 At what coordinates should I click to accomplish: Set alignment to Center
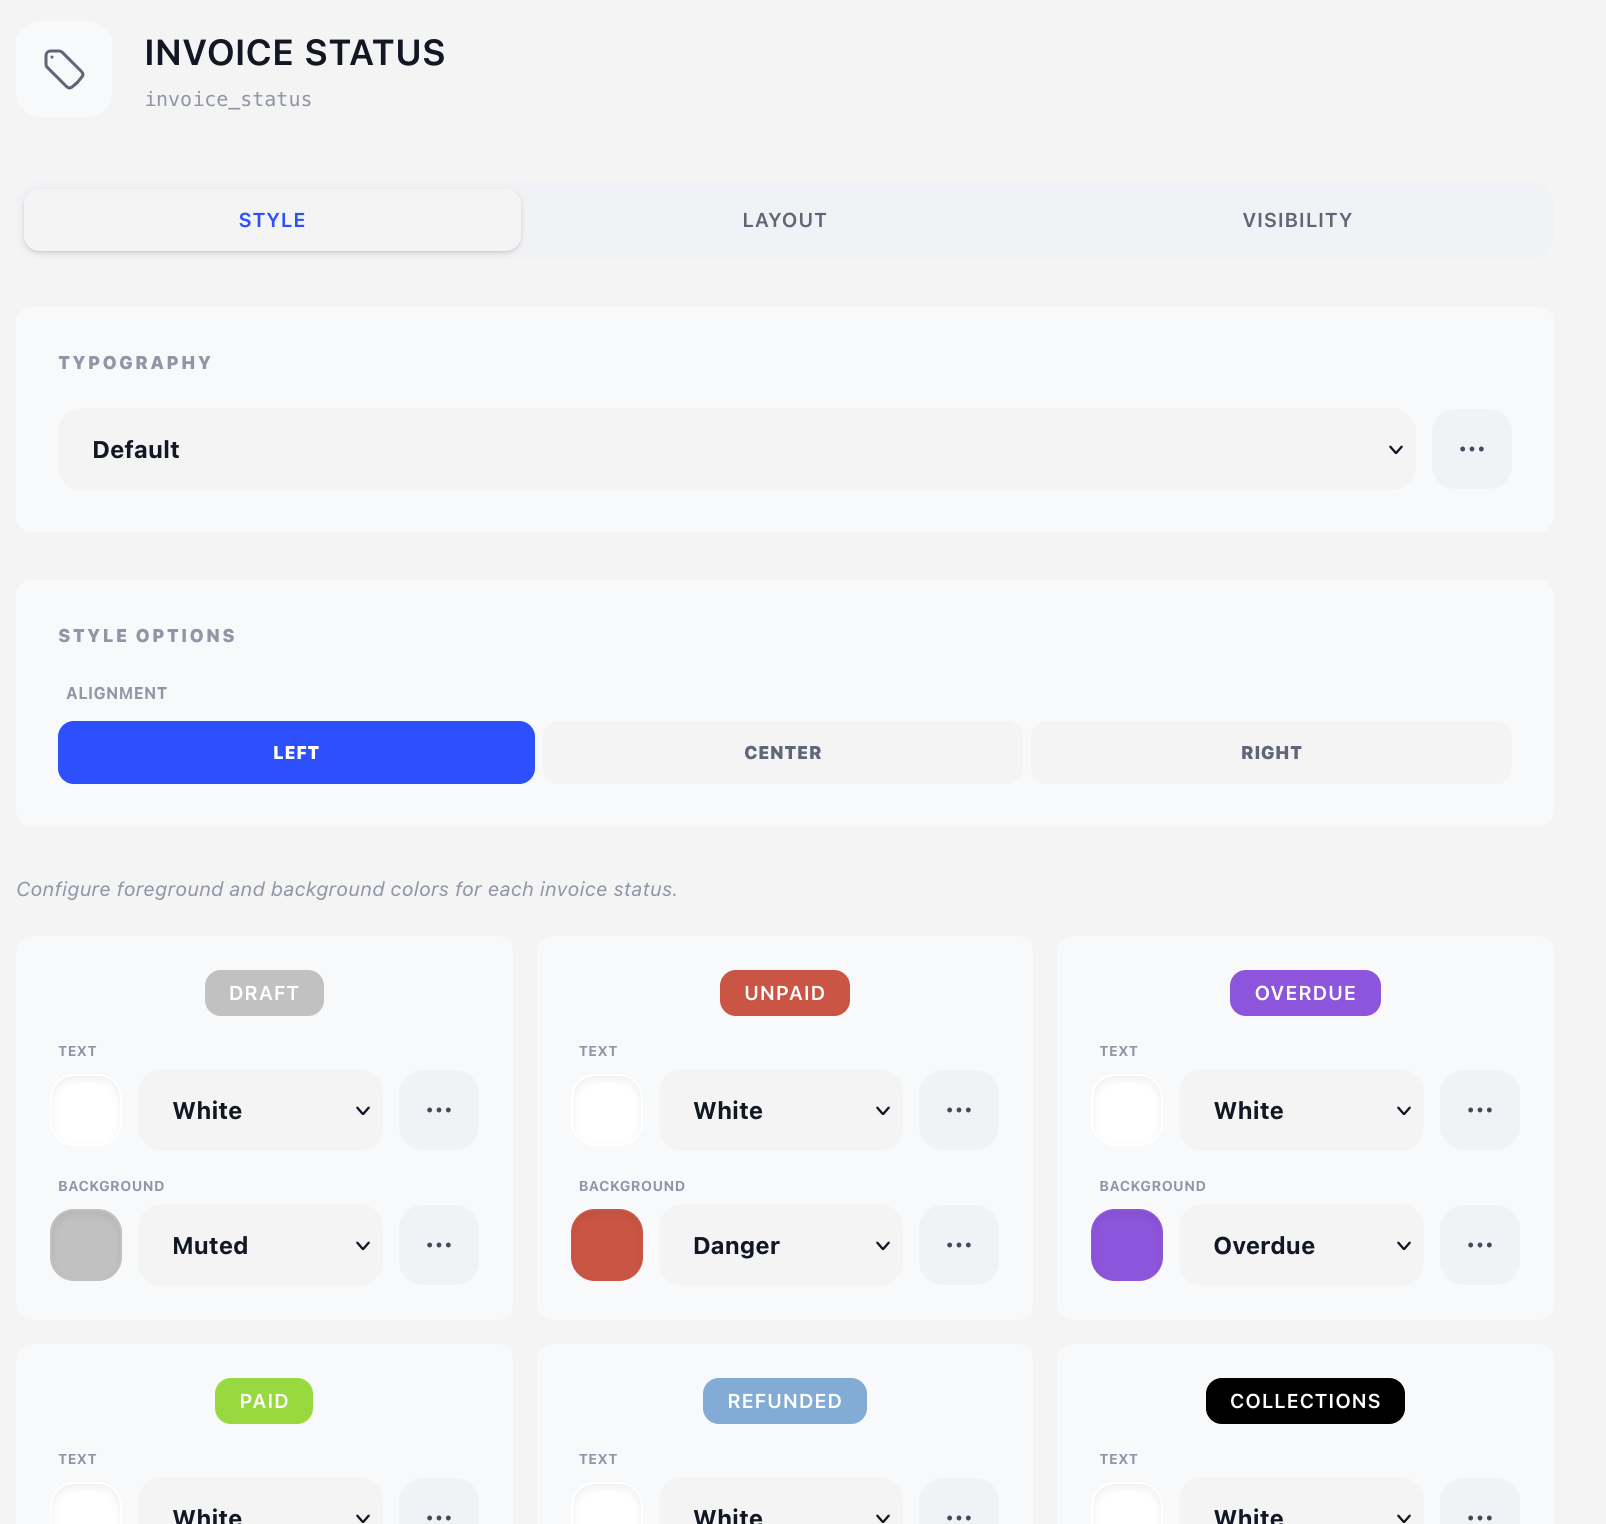pos(783,752)
